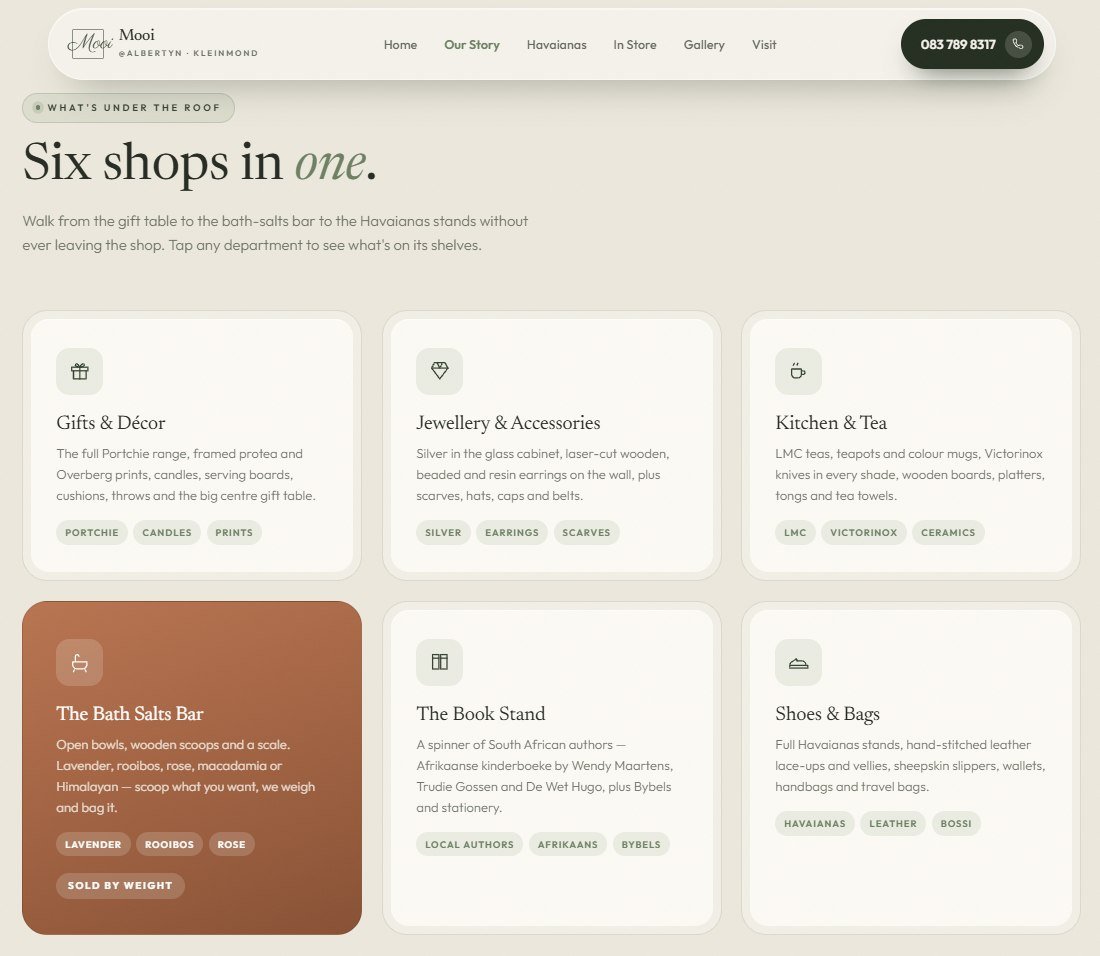
Task: Click the CERAMICS tag
Action: [x=948, y=532]
